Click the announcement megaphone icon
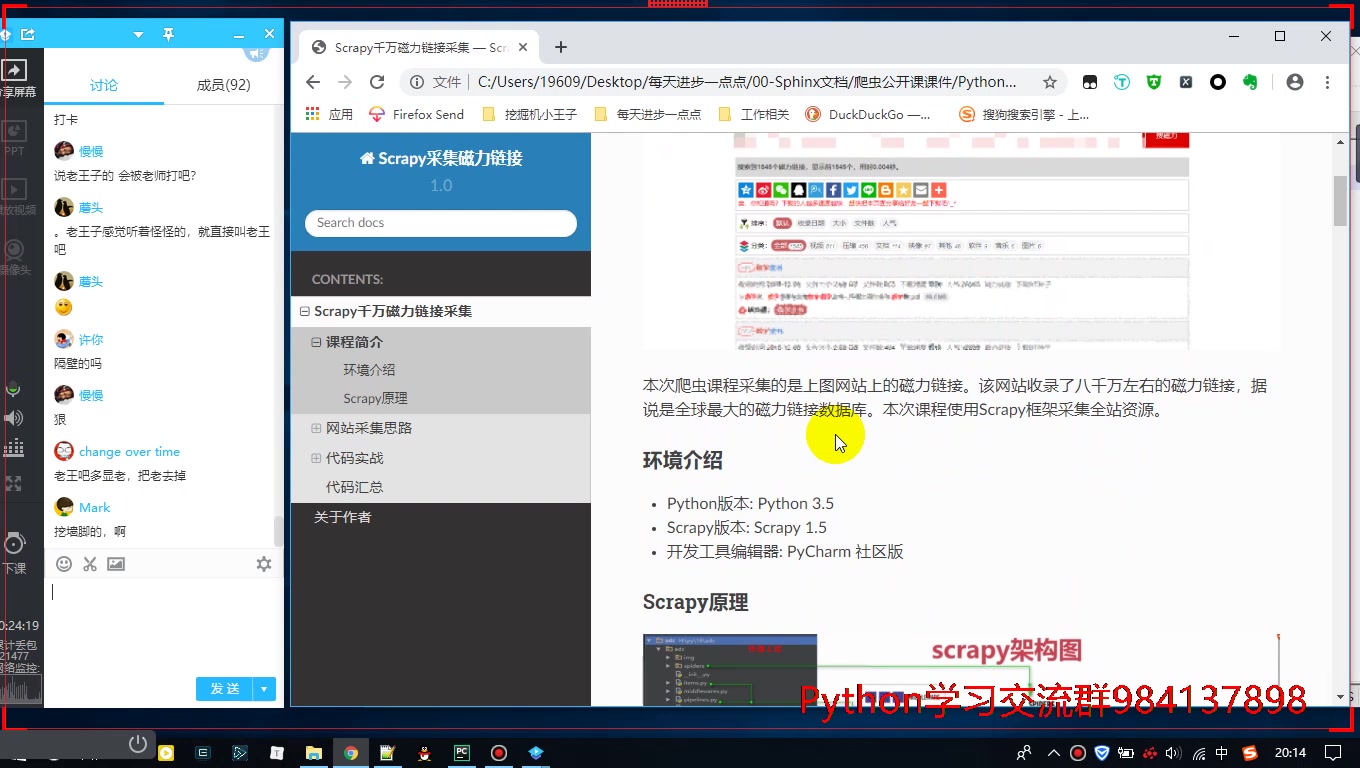This screenshot has width=1360, height=768. [x=256, y=54]
